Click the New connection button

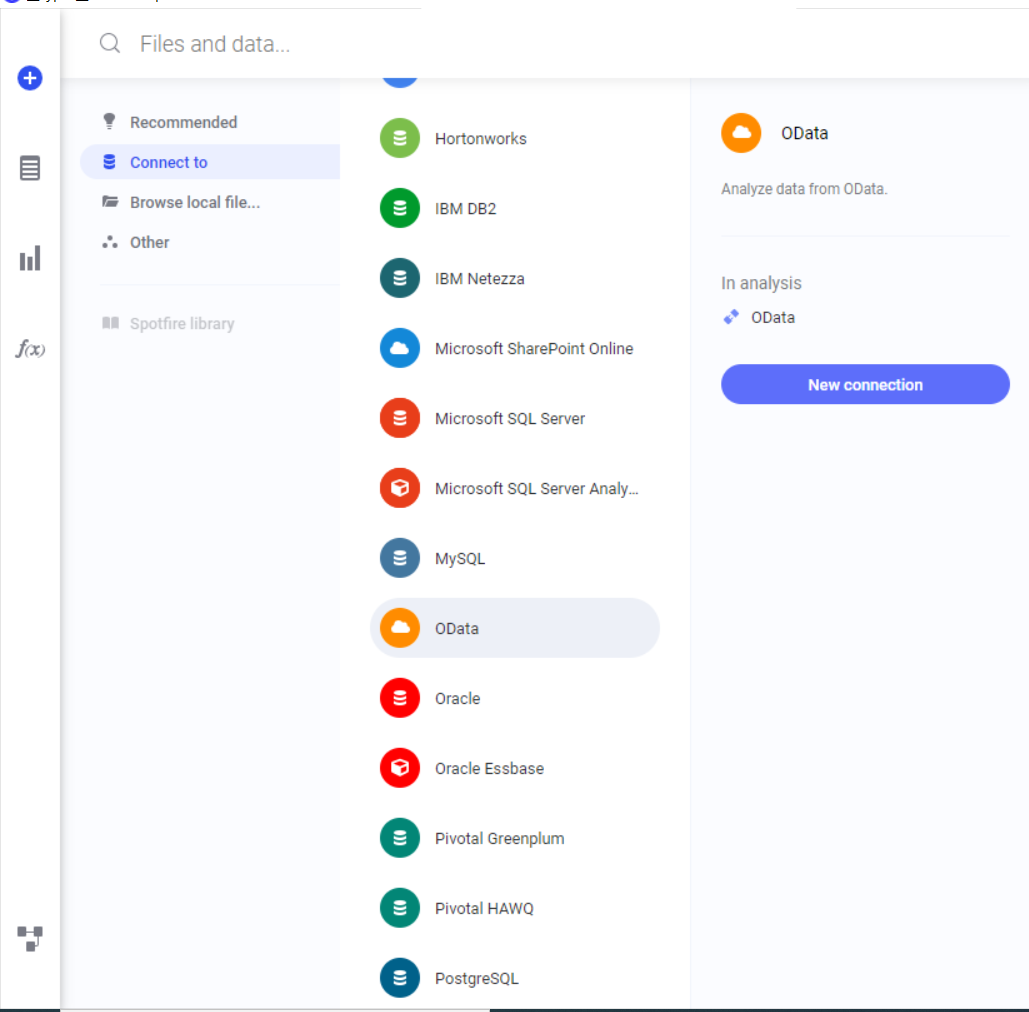(865, 385)
